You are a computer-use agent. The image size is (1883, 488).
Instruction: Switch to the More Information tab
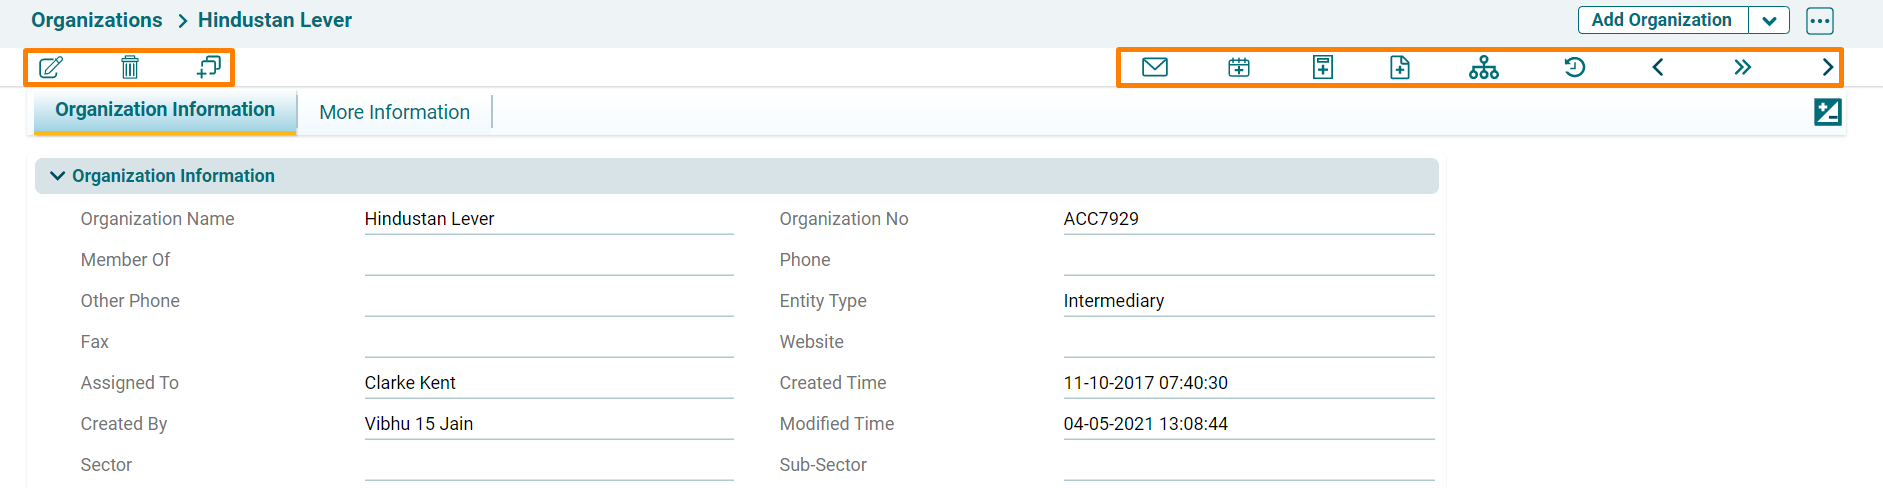tap(394, 112)
